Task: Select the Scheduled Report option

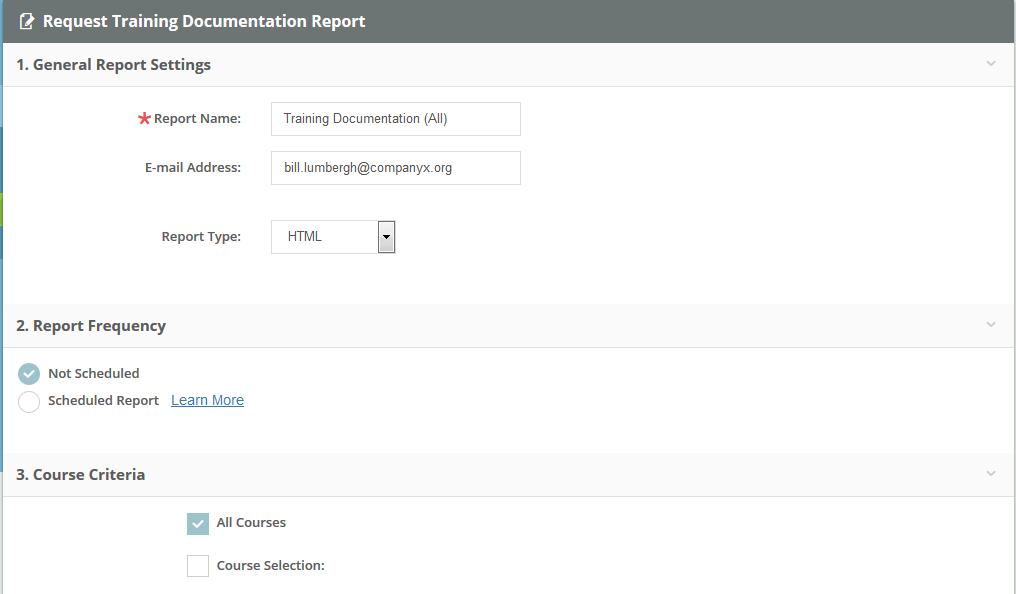Action: click(29, 401)
